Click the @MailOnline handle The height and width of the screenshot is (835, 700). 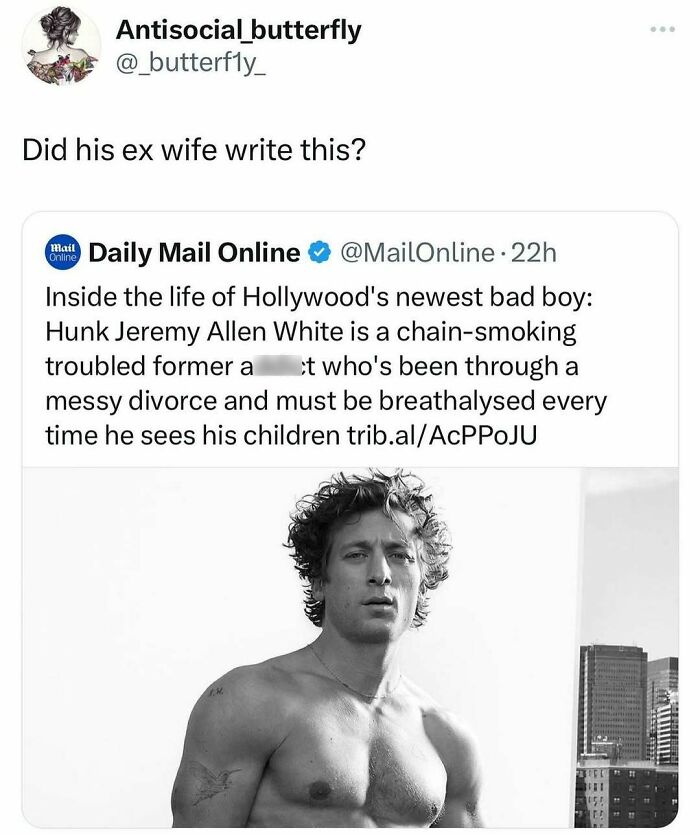tap(416, 253)
